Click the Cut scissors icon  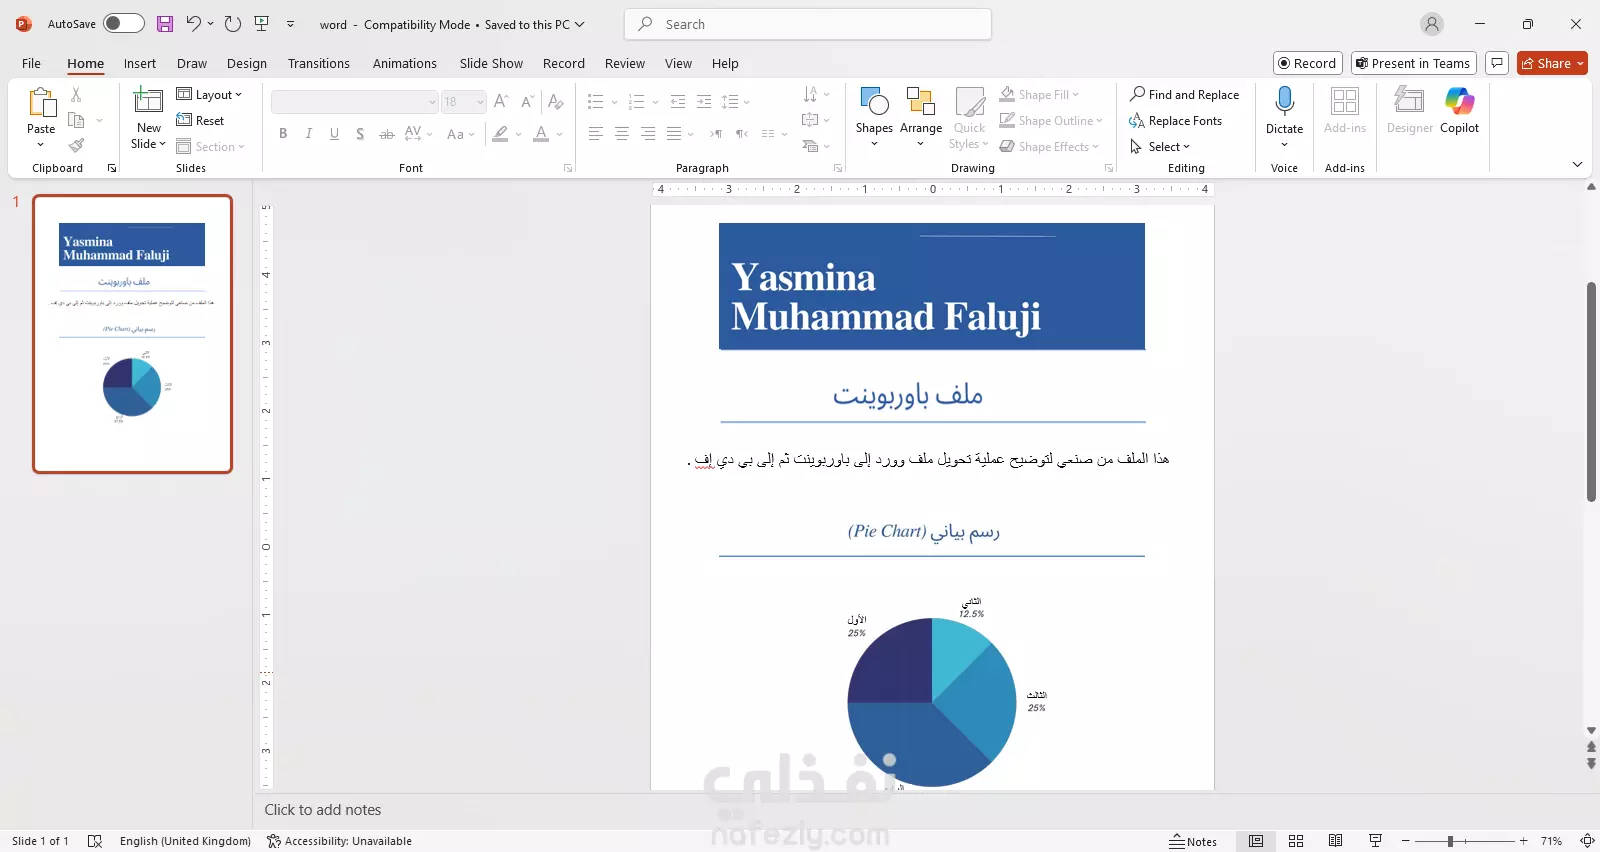(76, 94)
